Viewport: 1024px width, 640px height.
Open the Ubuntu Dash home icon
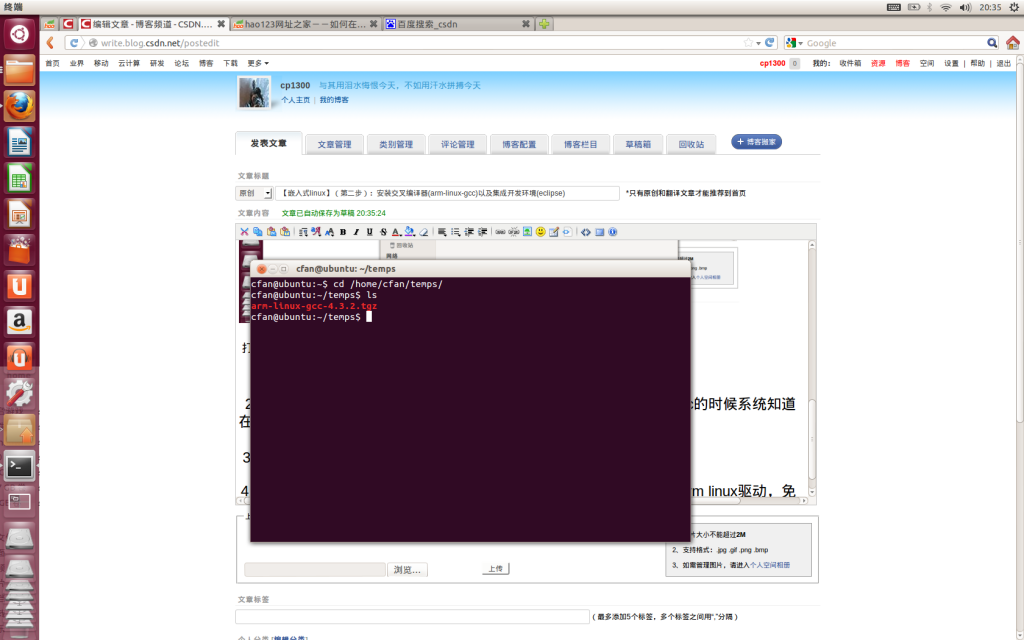[19, 34]
